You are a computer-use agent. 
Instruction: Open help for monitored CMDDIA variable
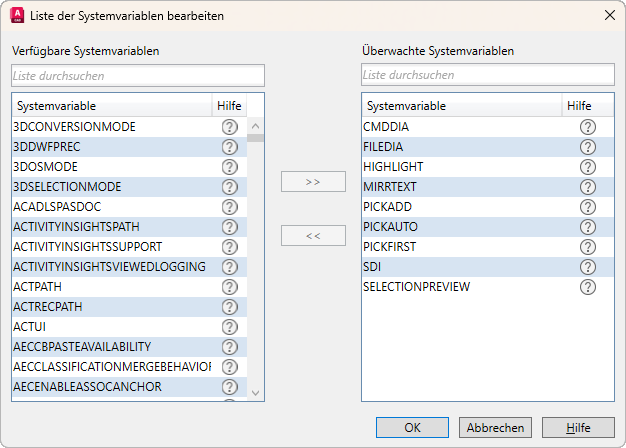click(588, 127)
